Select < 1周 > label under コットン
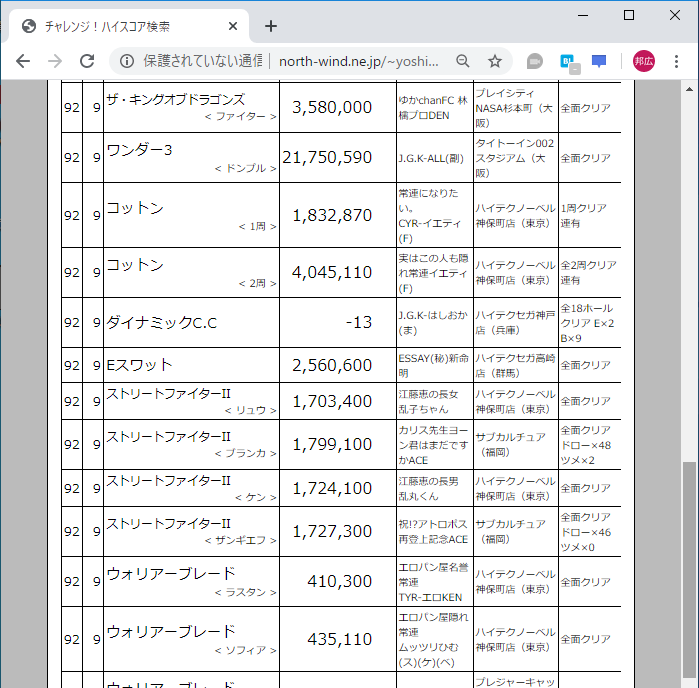The width and height of the screenshot is (699, 688). pyautogui.click(x=258, y=226)
